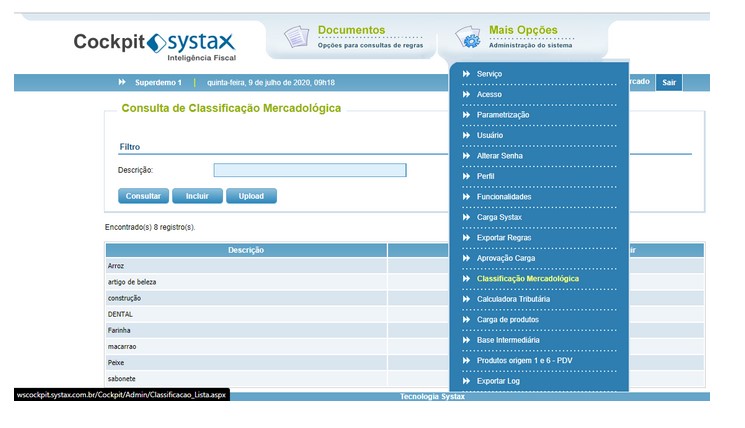Click the Tecnologia Systax footer text

(432, 396)
